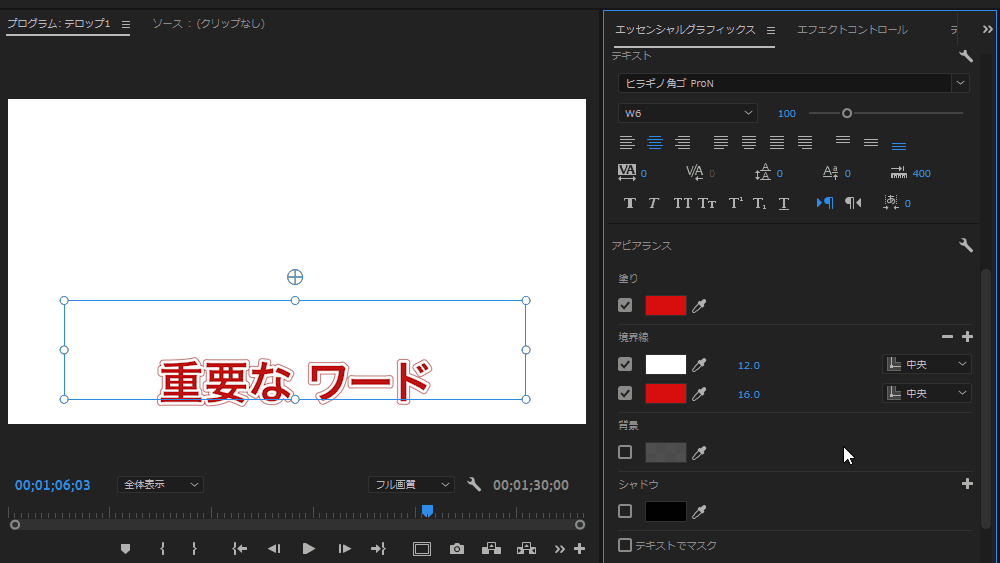Enable small caps Tt style
Image resolution: width=1000 pixels, height=563 pixels.
click(x=707, y=203)
